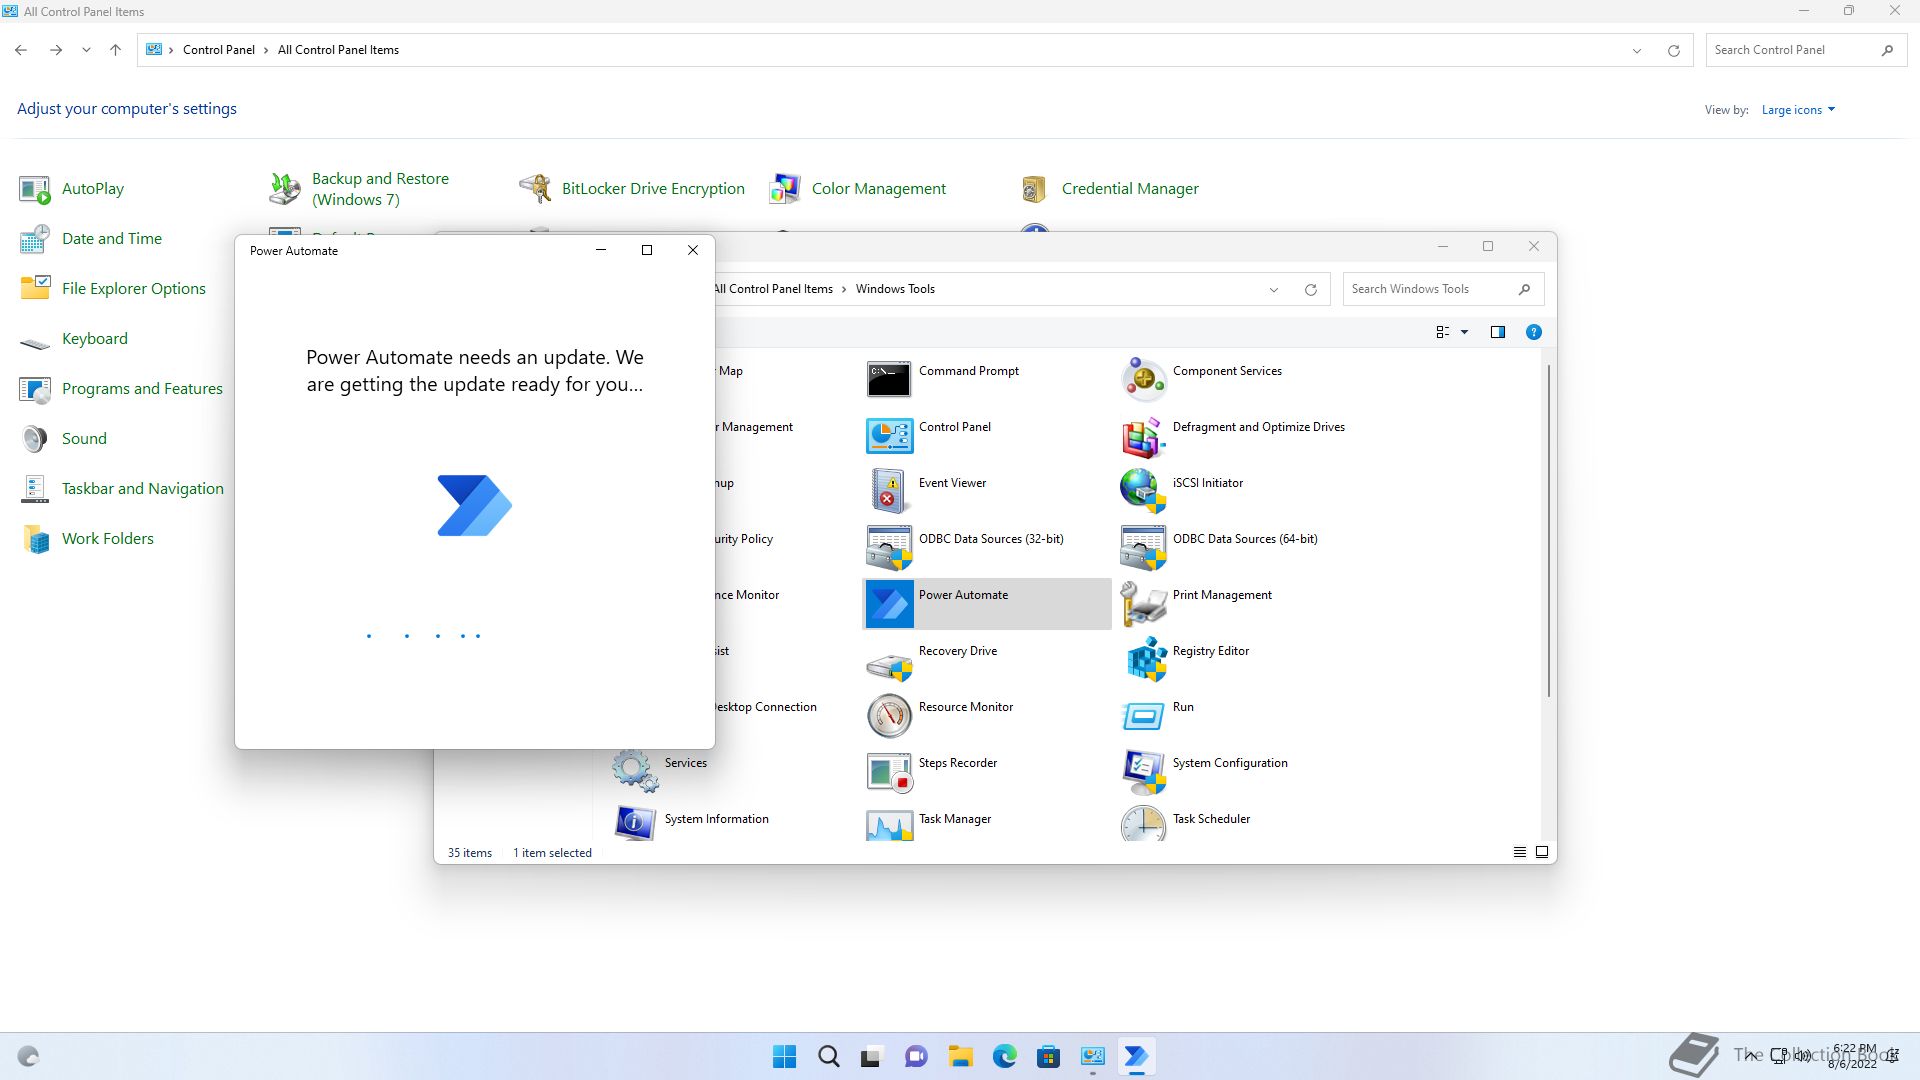This screenshot has height=1080, width=1920.
Task: Open Windows Tools help button
Action: (x=1533, y=332)
